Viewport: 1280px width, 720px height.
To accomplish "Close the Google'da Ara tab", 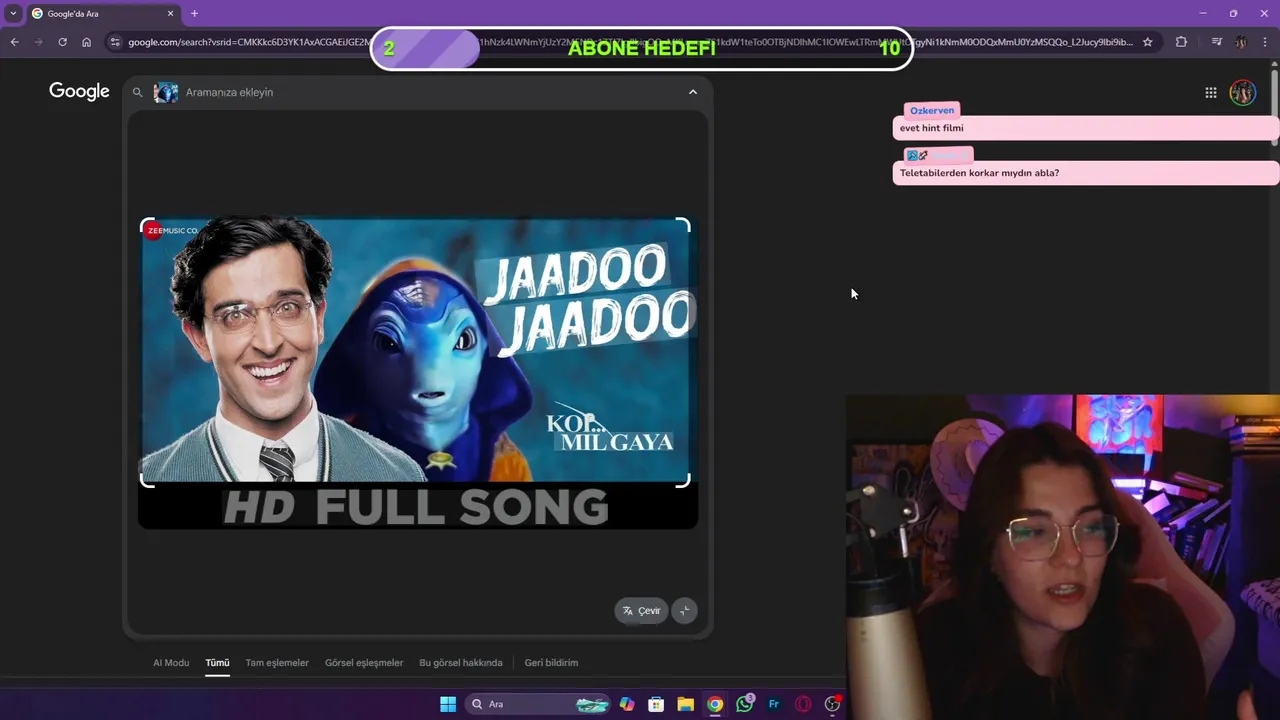I will (x=170, y=13).
